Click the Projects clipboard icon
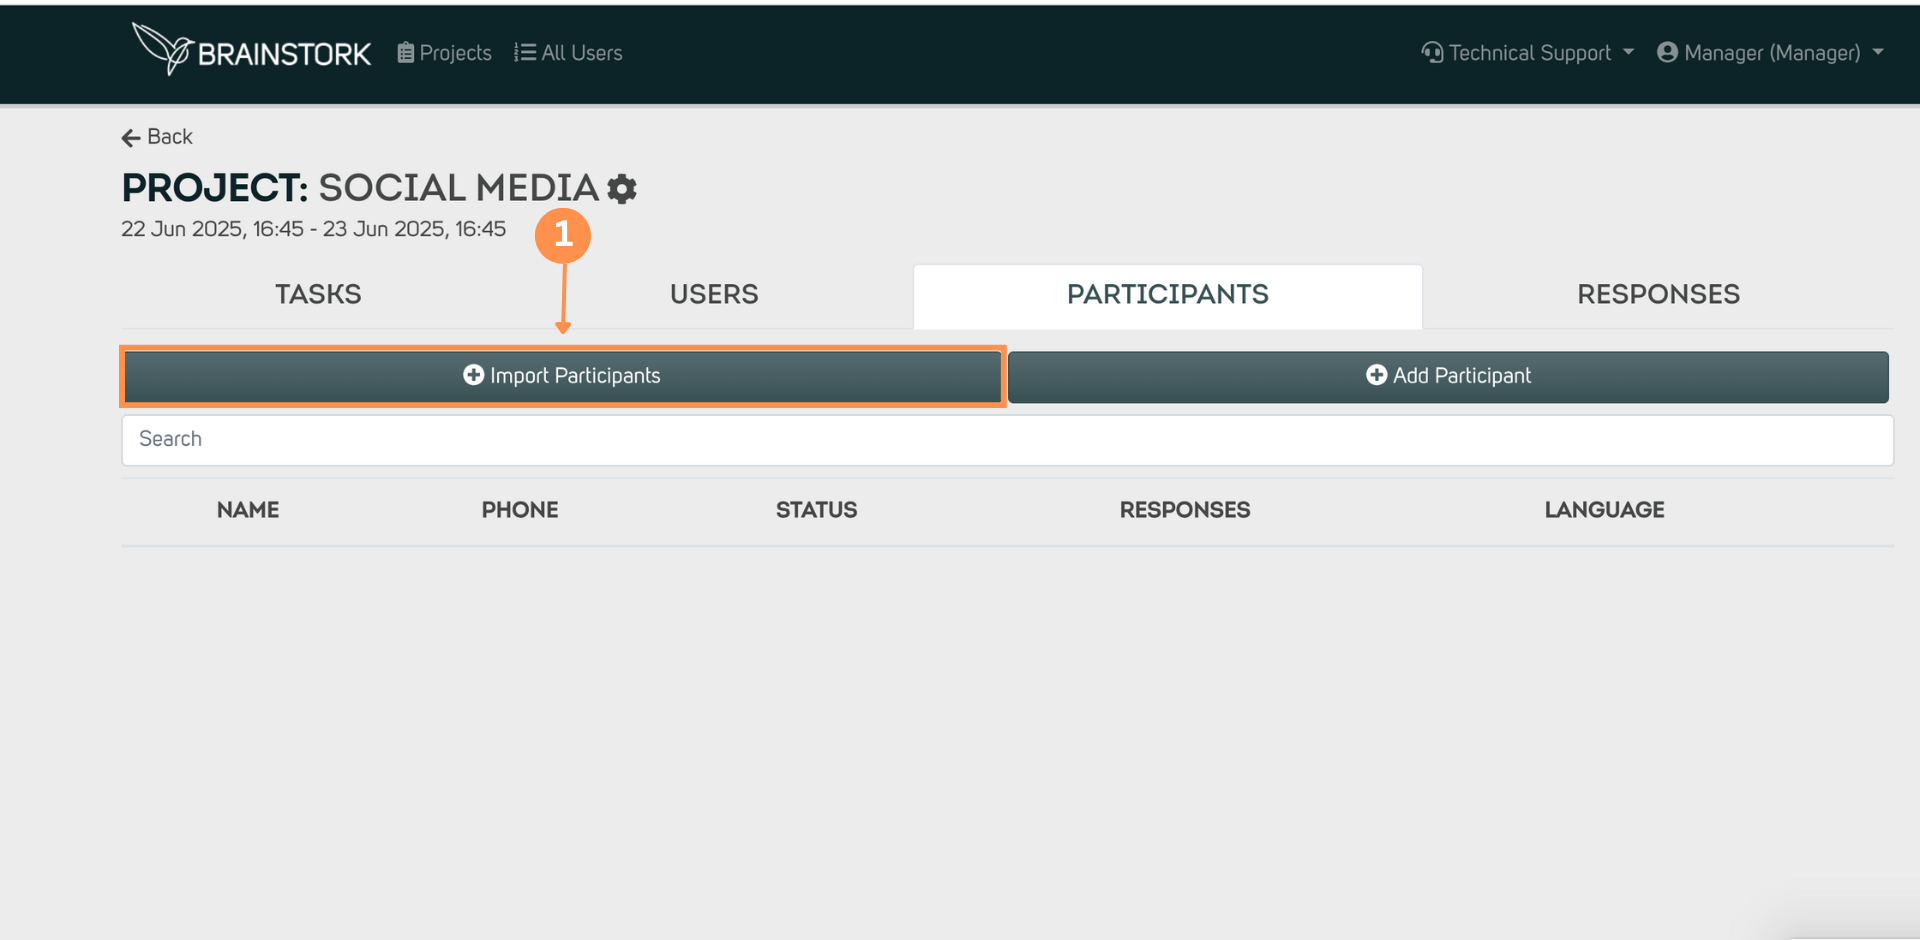The image size is (1920, 940). 406,53
